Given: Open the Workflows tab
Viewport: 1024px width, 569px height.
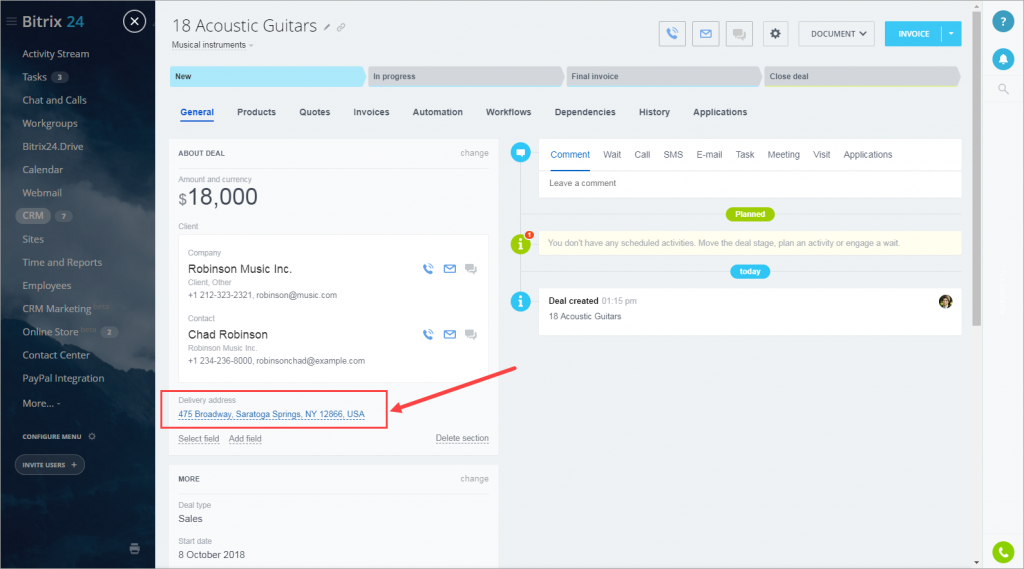Looking at the screenshot, I should [x=508, y=112].
